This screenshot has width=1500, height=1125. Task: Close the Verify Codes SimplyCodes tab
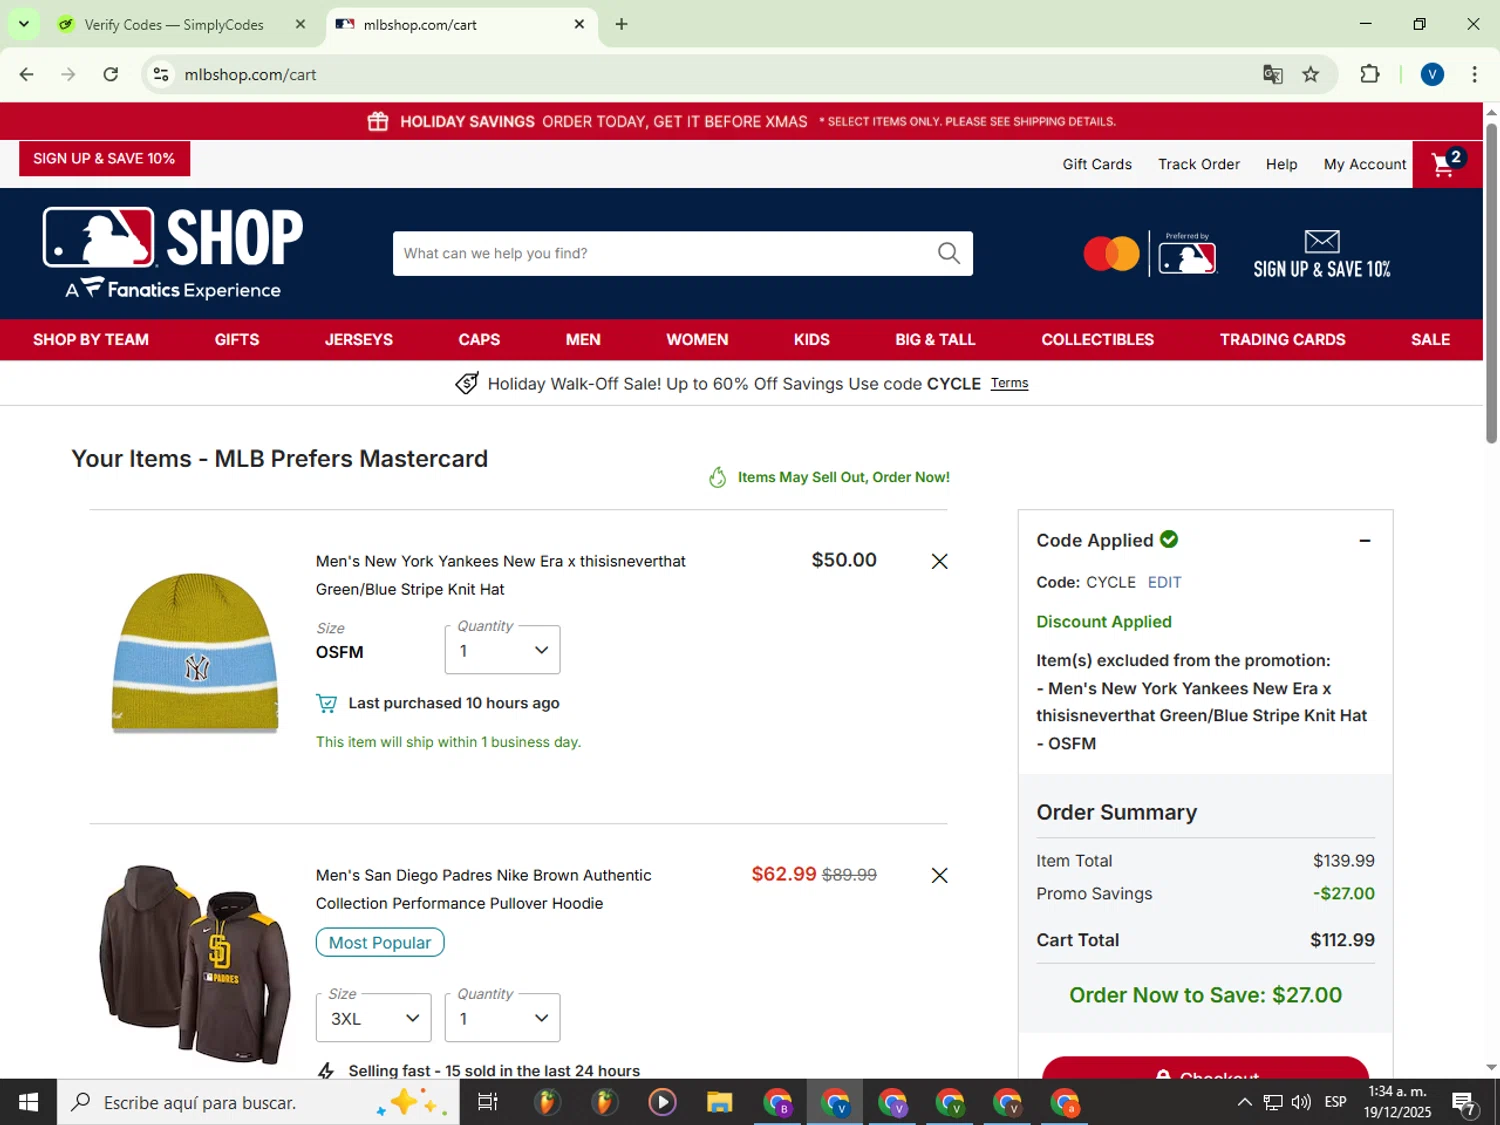300,24
